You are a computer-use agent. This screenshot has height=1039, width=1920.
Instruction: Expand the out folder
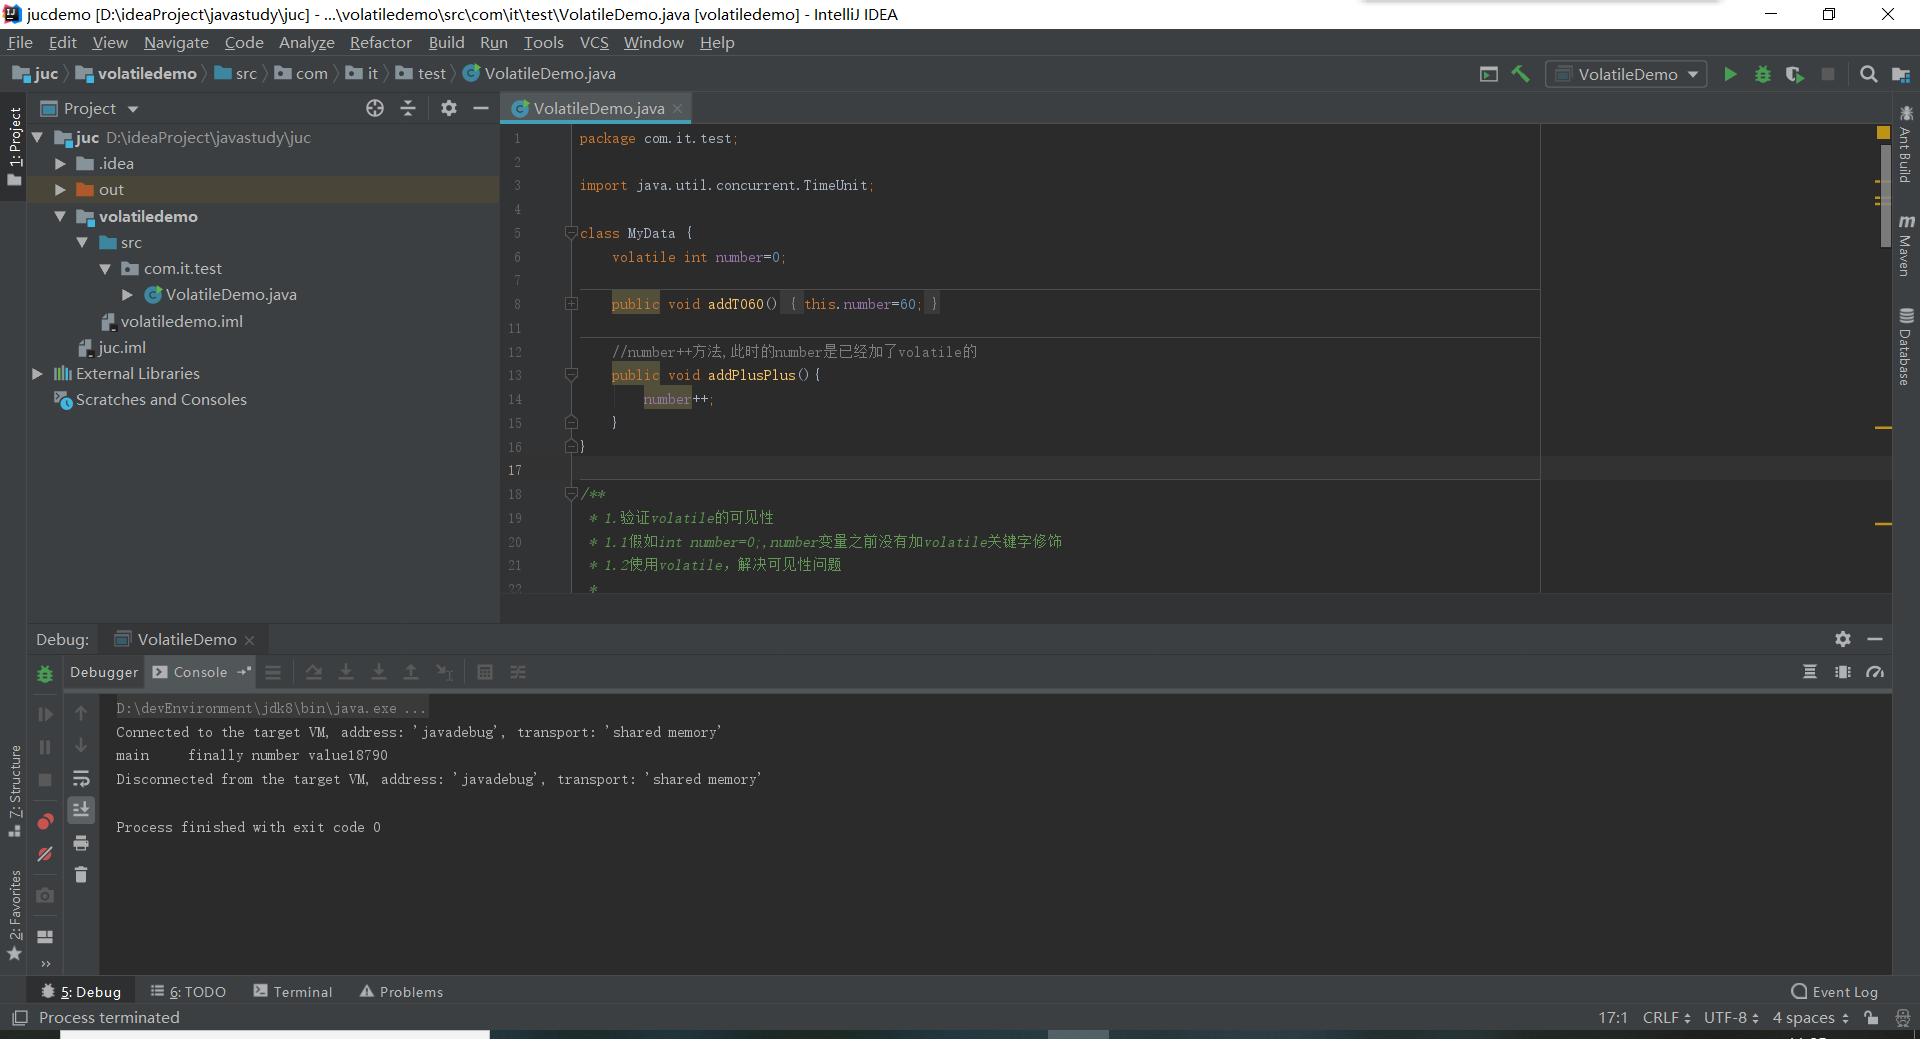[60, 189]
